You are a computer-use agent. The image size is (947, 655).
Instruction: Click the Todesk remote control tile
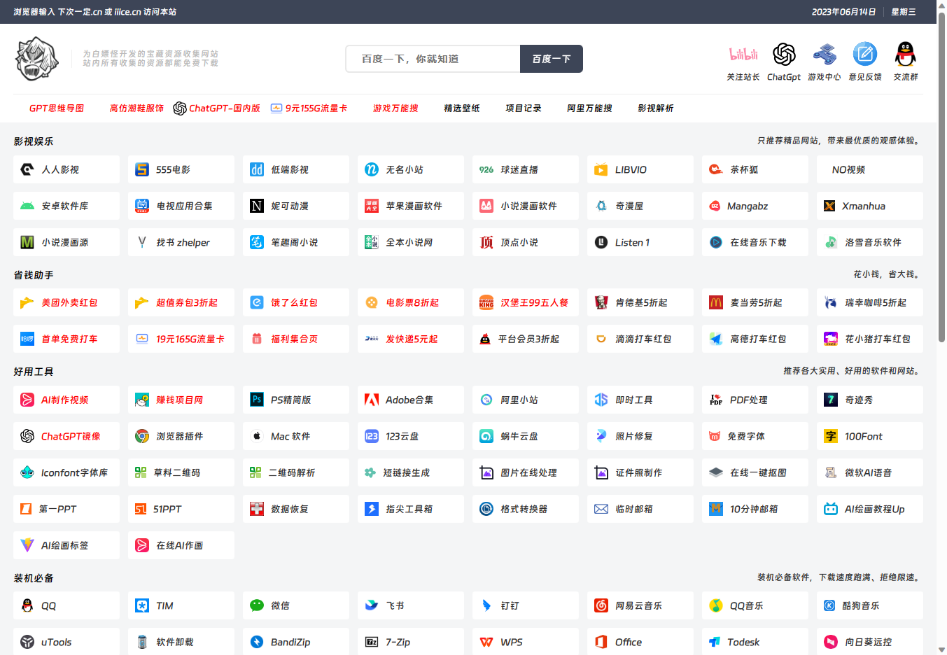coord(755,642)
